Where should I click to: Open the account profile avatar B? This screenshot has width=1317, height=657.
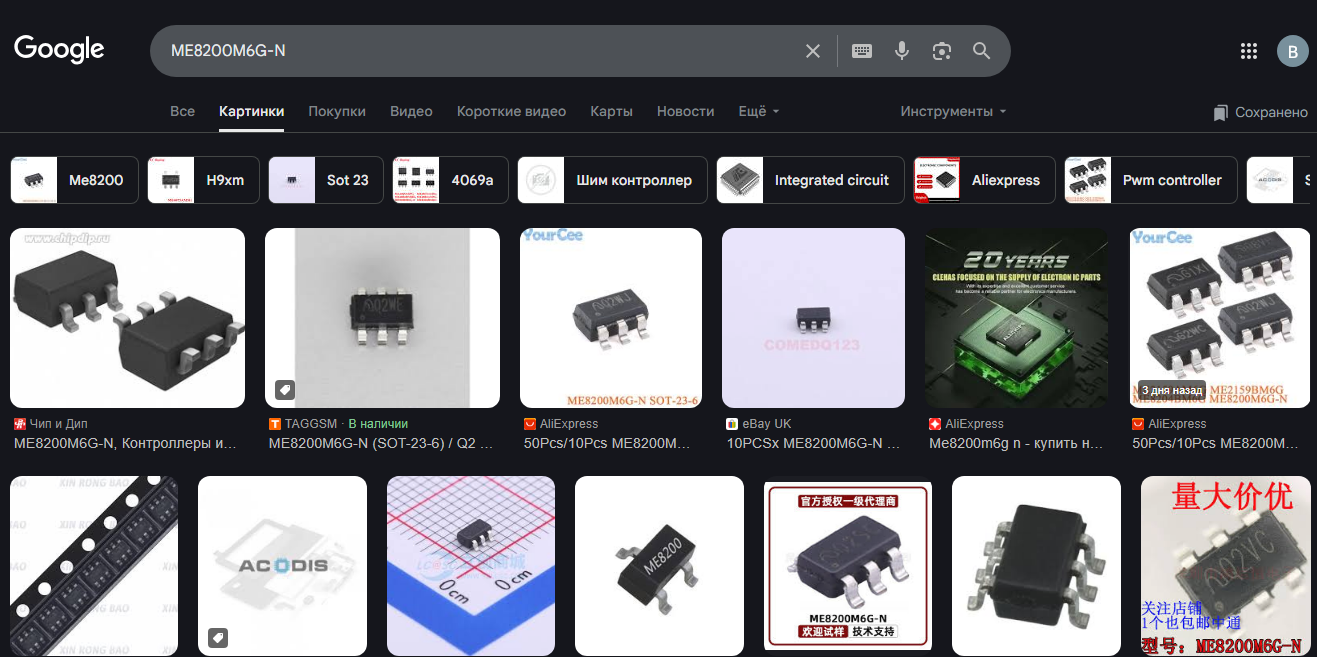(1292, 52)
